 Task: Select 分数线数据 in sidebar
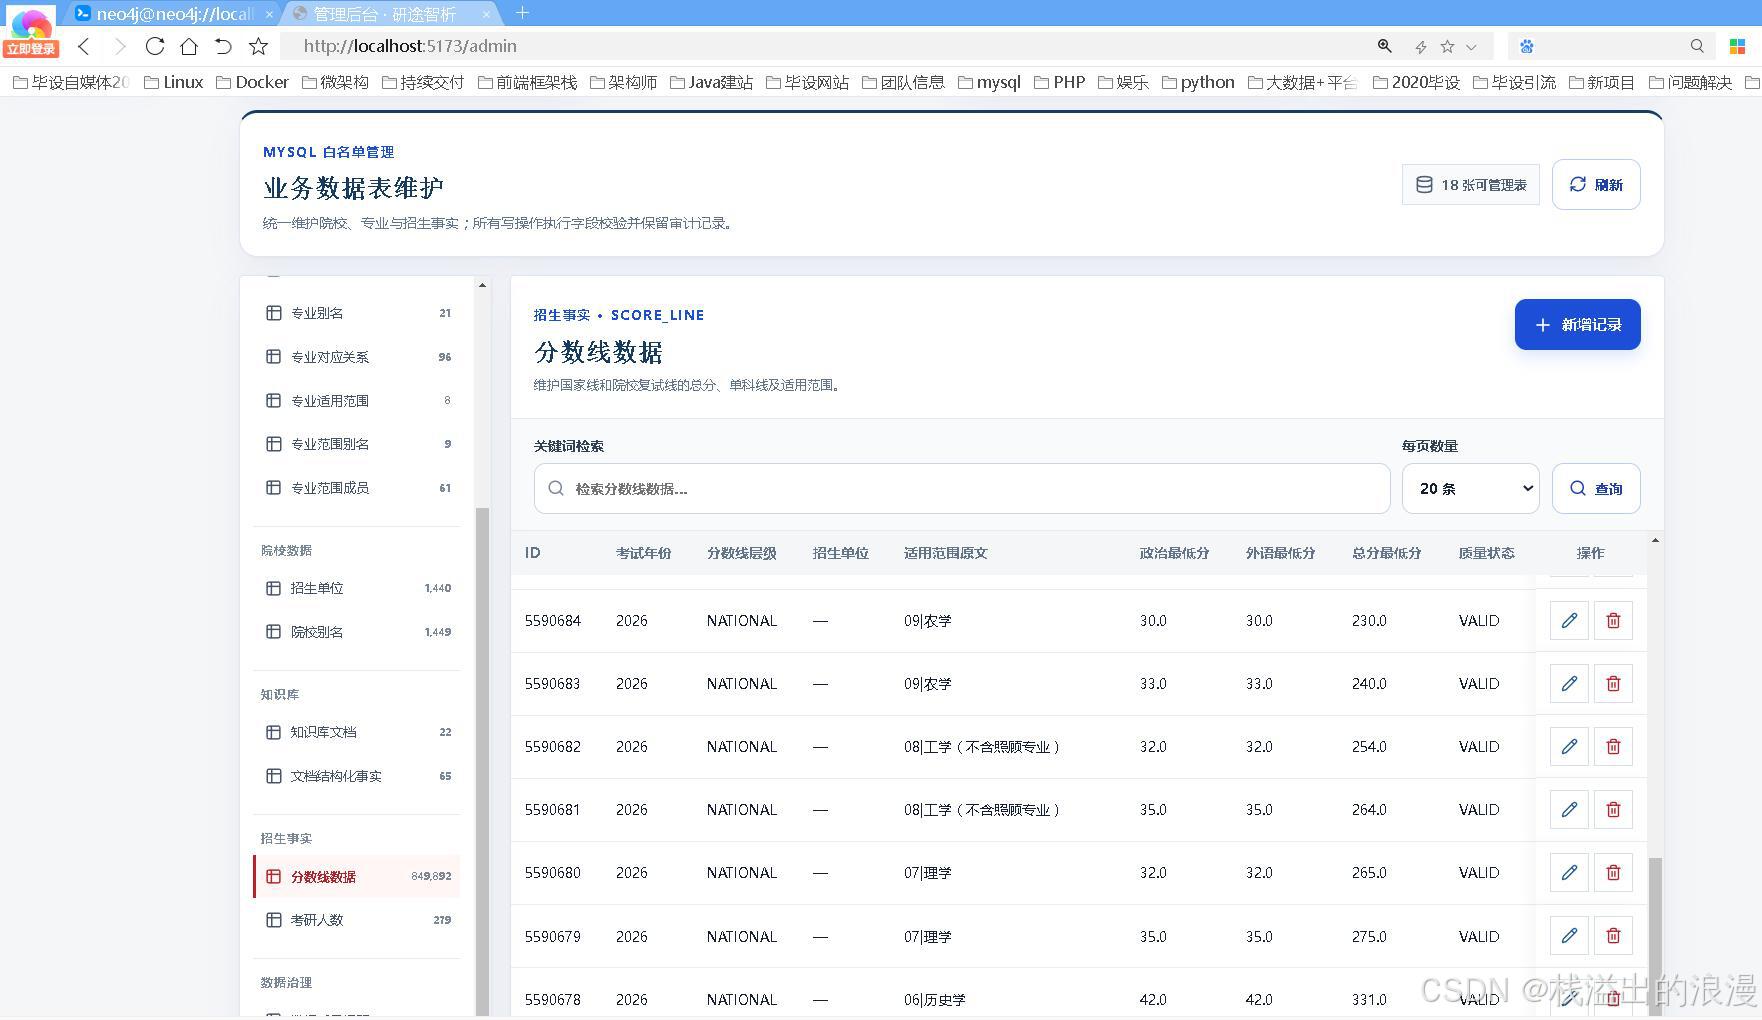357,877
